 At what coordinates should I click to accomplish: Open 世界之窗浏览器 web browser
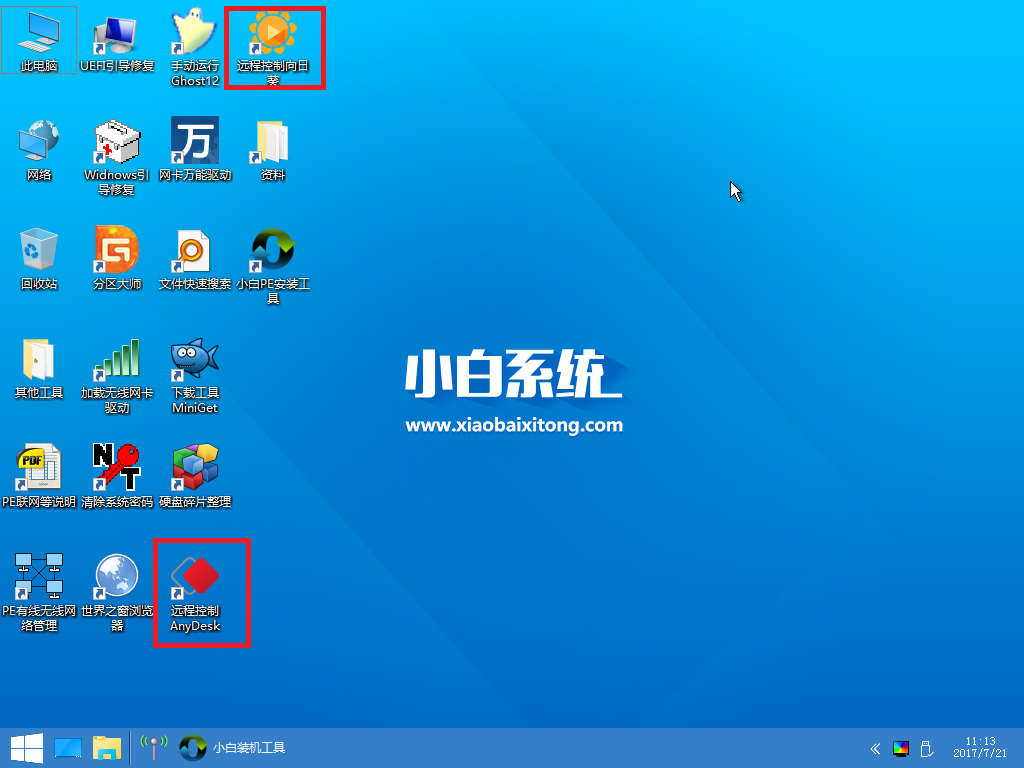(117, 575)
